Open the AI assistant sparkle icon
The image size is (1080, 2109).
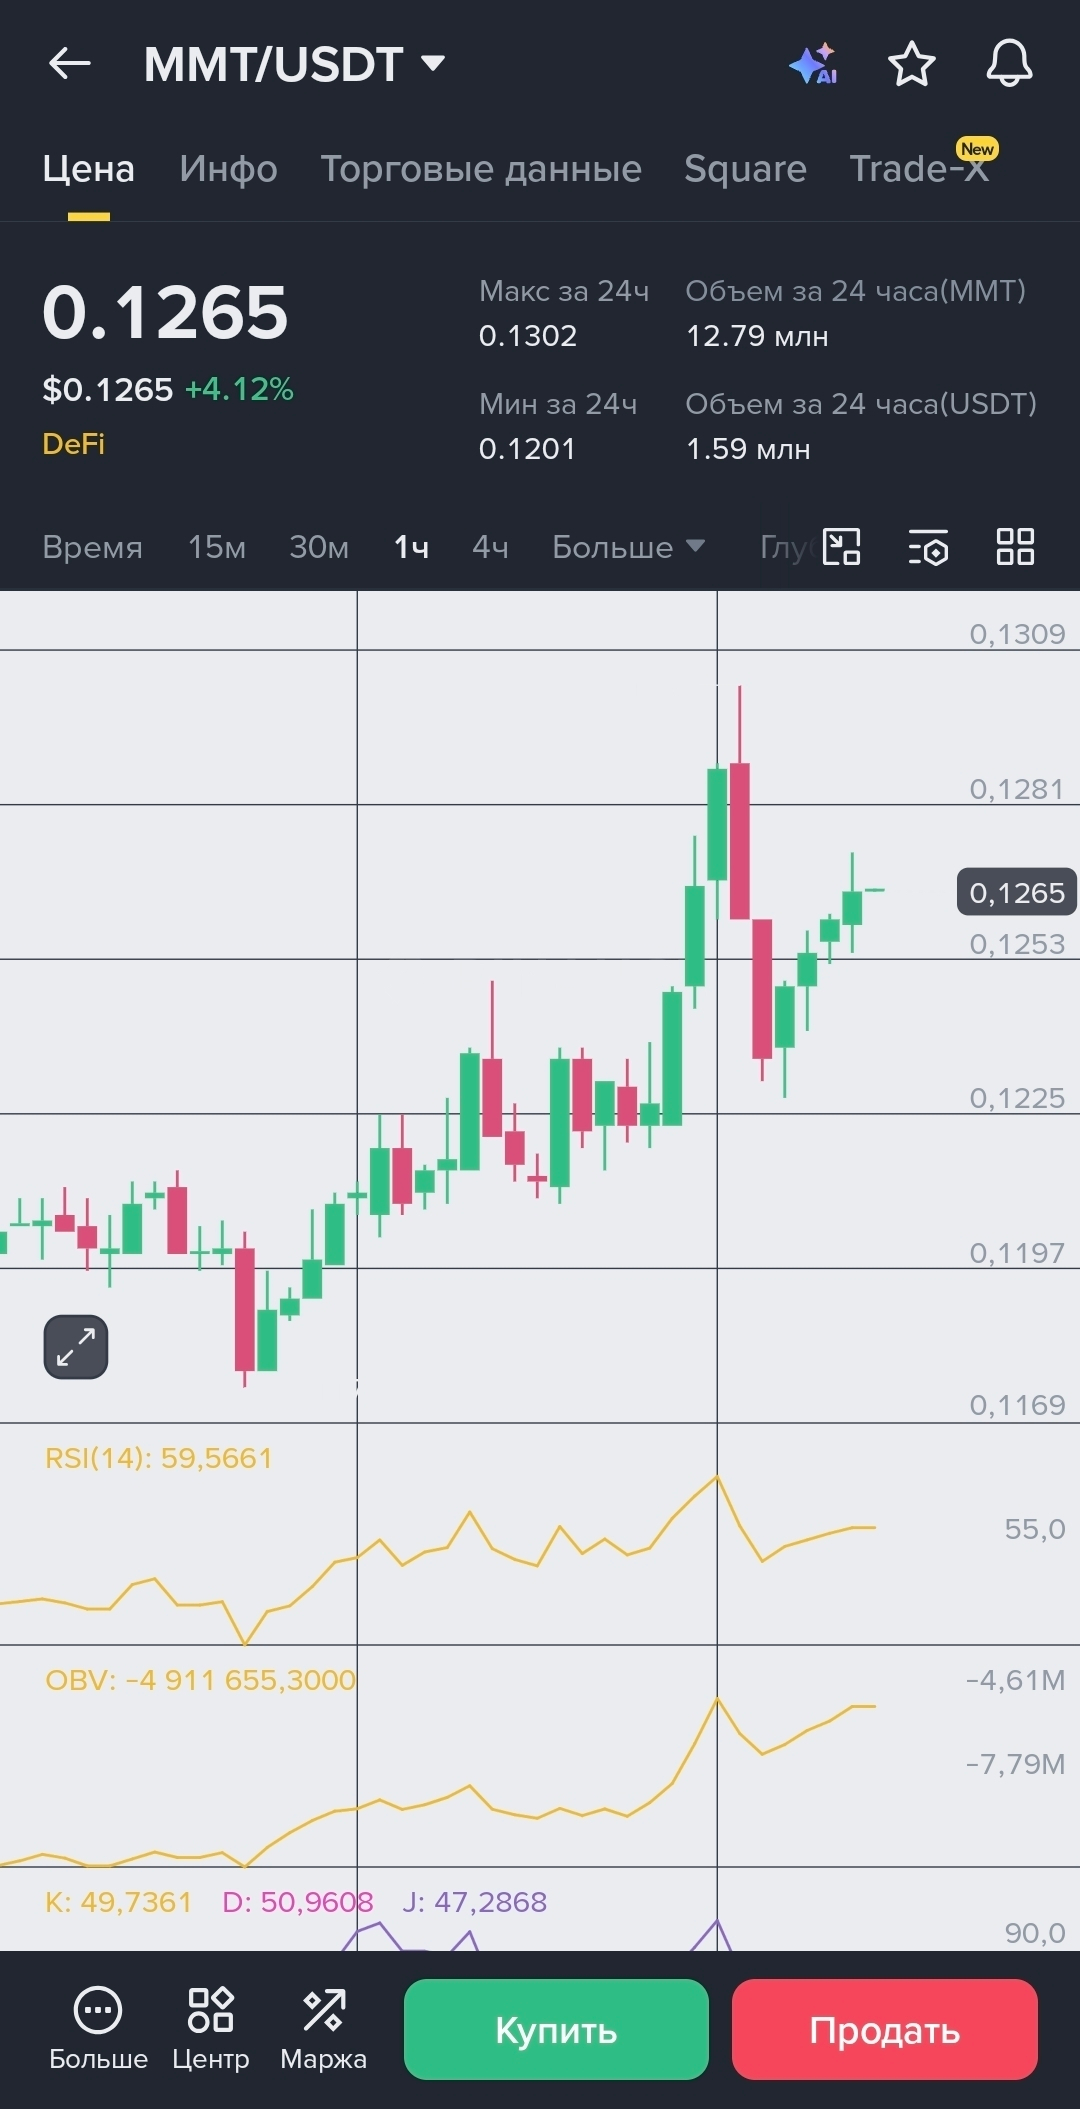pos(813,64)
